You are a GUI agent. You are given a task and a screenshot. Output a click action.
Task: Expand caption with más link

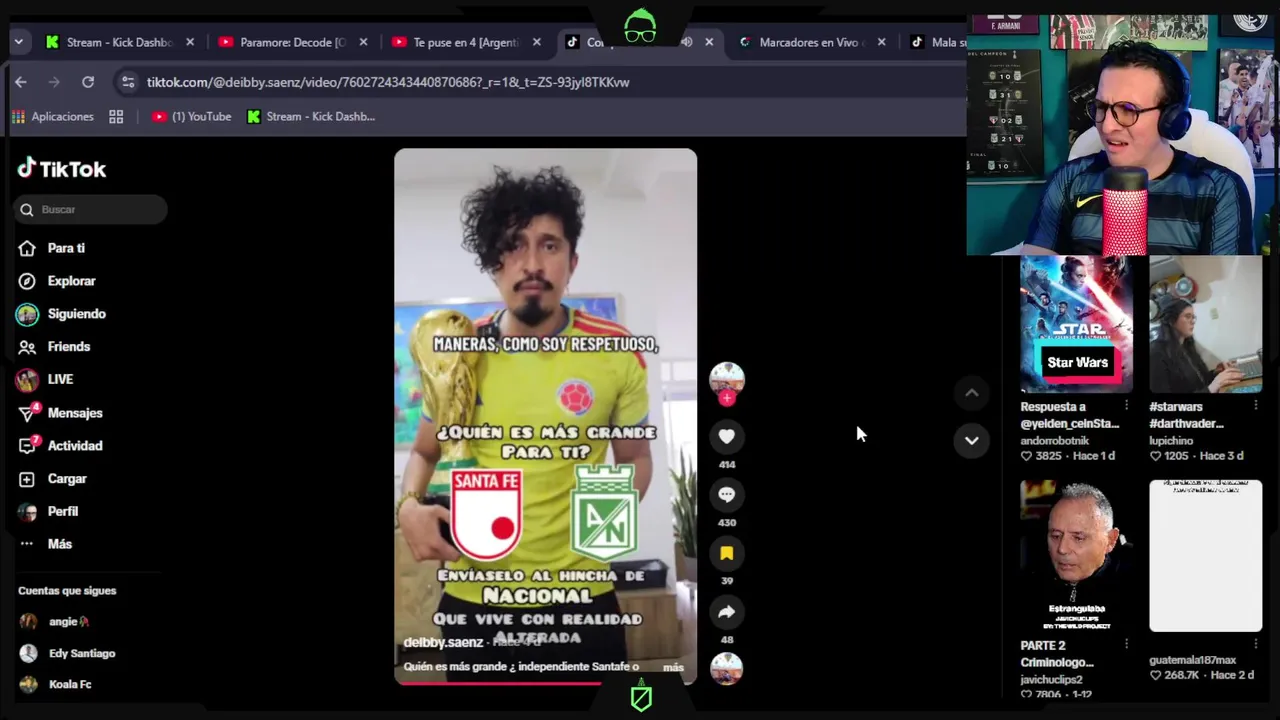point(673,667)
